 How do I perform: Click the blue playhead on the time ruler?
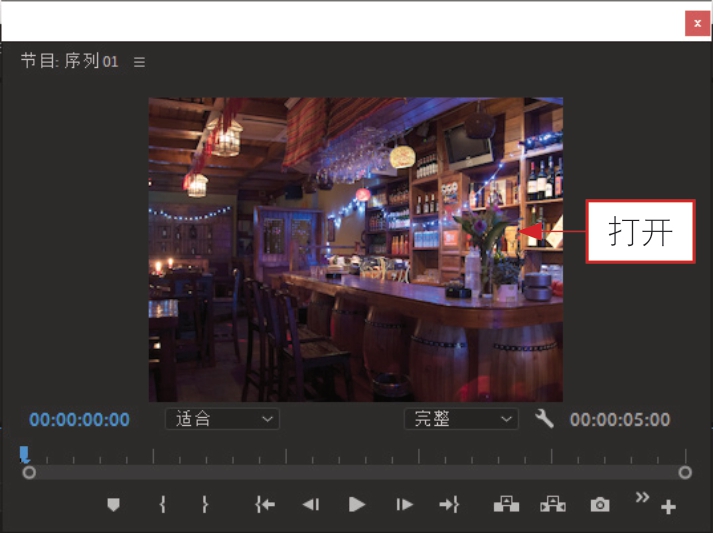(25, 455)
